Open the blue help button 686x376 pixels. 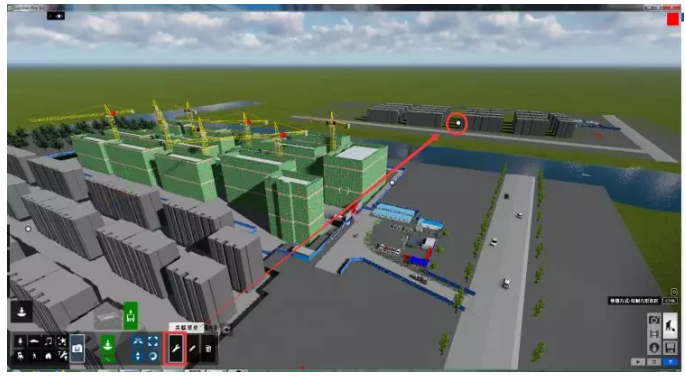[x=670, y=362]
